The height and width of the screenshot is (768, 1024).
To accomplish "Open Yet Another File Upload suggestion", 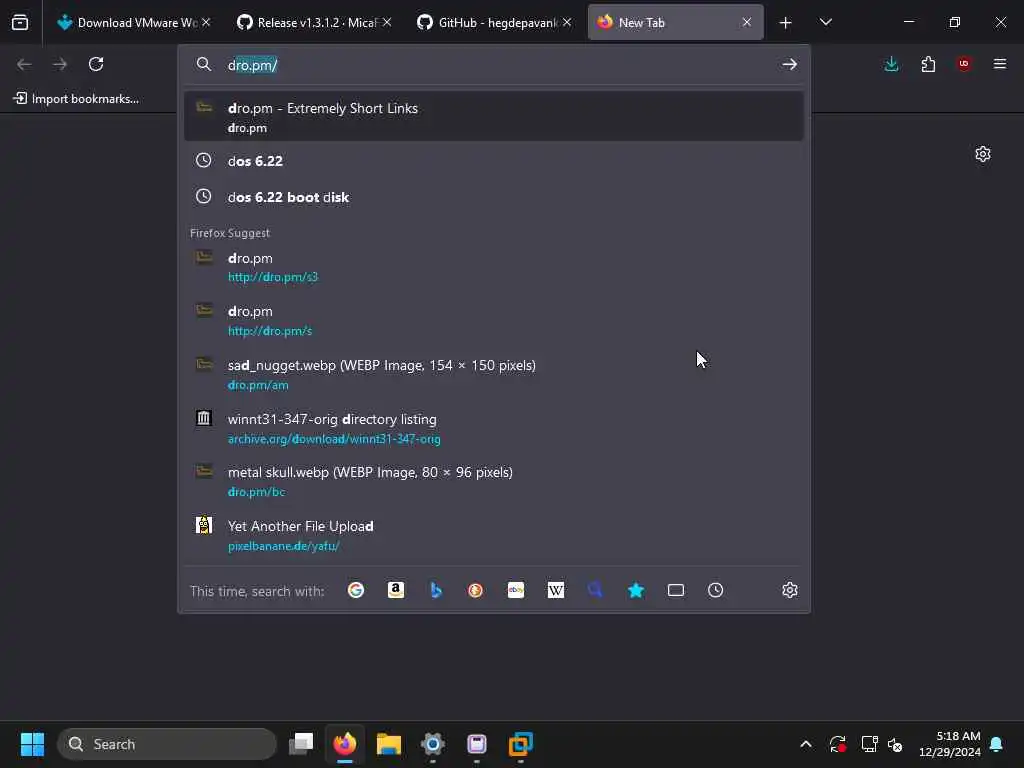I will point(494,536).
